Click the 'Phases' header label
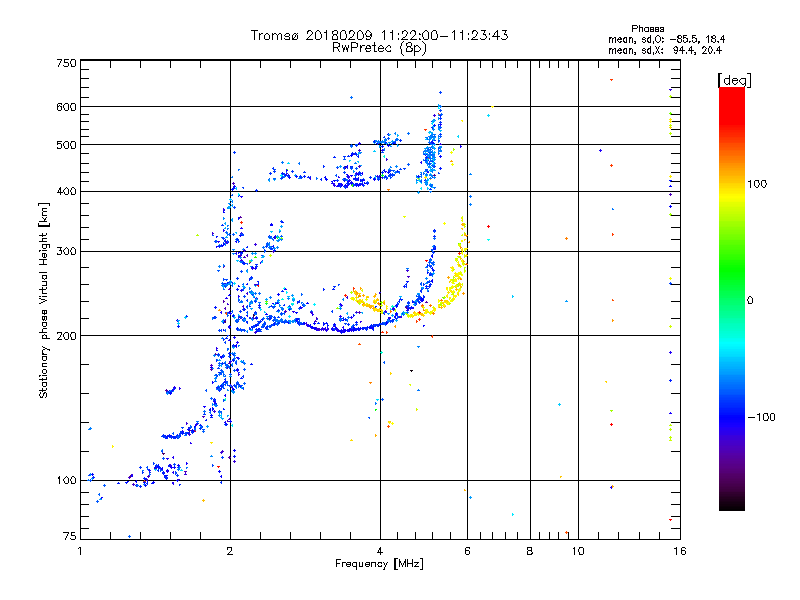The image size is (800, 600). point(647,29)
